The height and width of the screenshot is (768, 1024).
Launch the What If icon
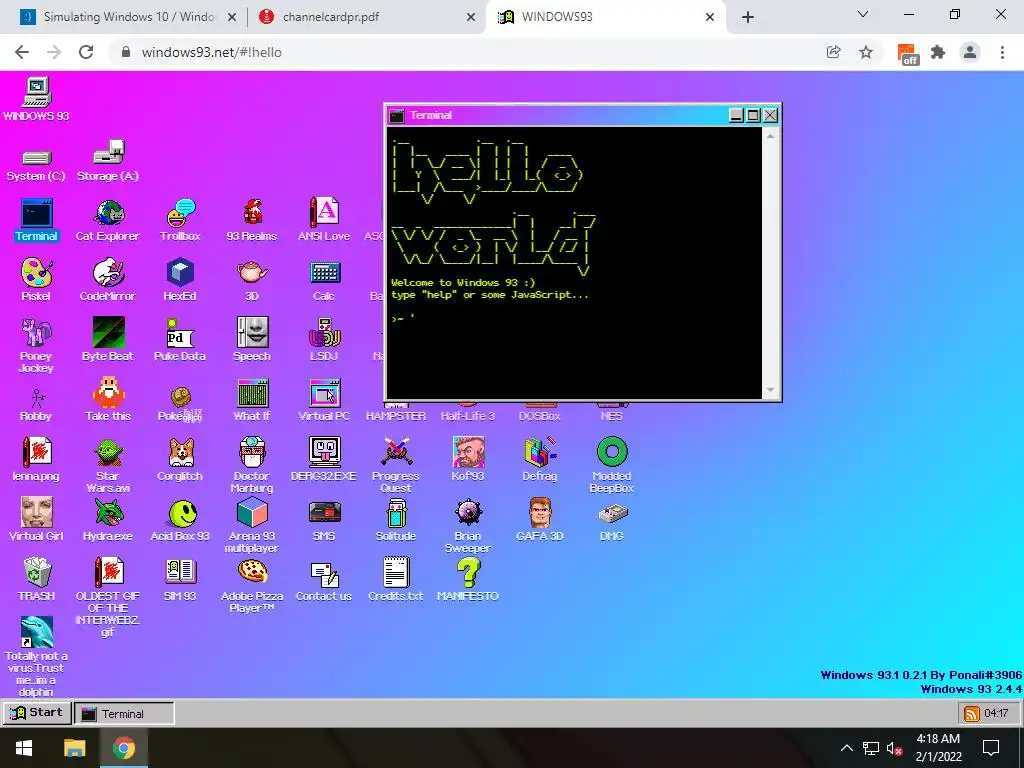(x=252, y=392)
